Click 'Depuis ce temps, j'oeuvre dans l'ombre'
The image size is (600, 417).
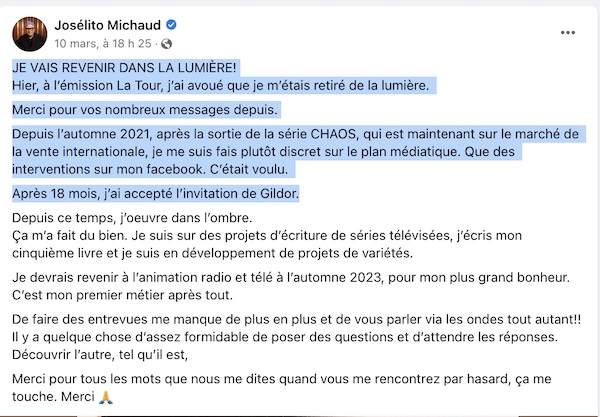pyautogui.click(x=132, y=218)
